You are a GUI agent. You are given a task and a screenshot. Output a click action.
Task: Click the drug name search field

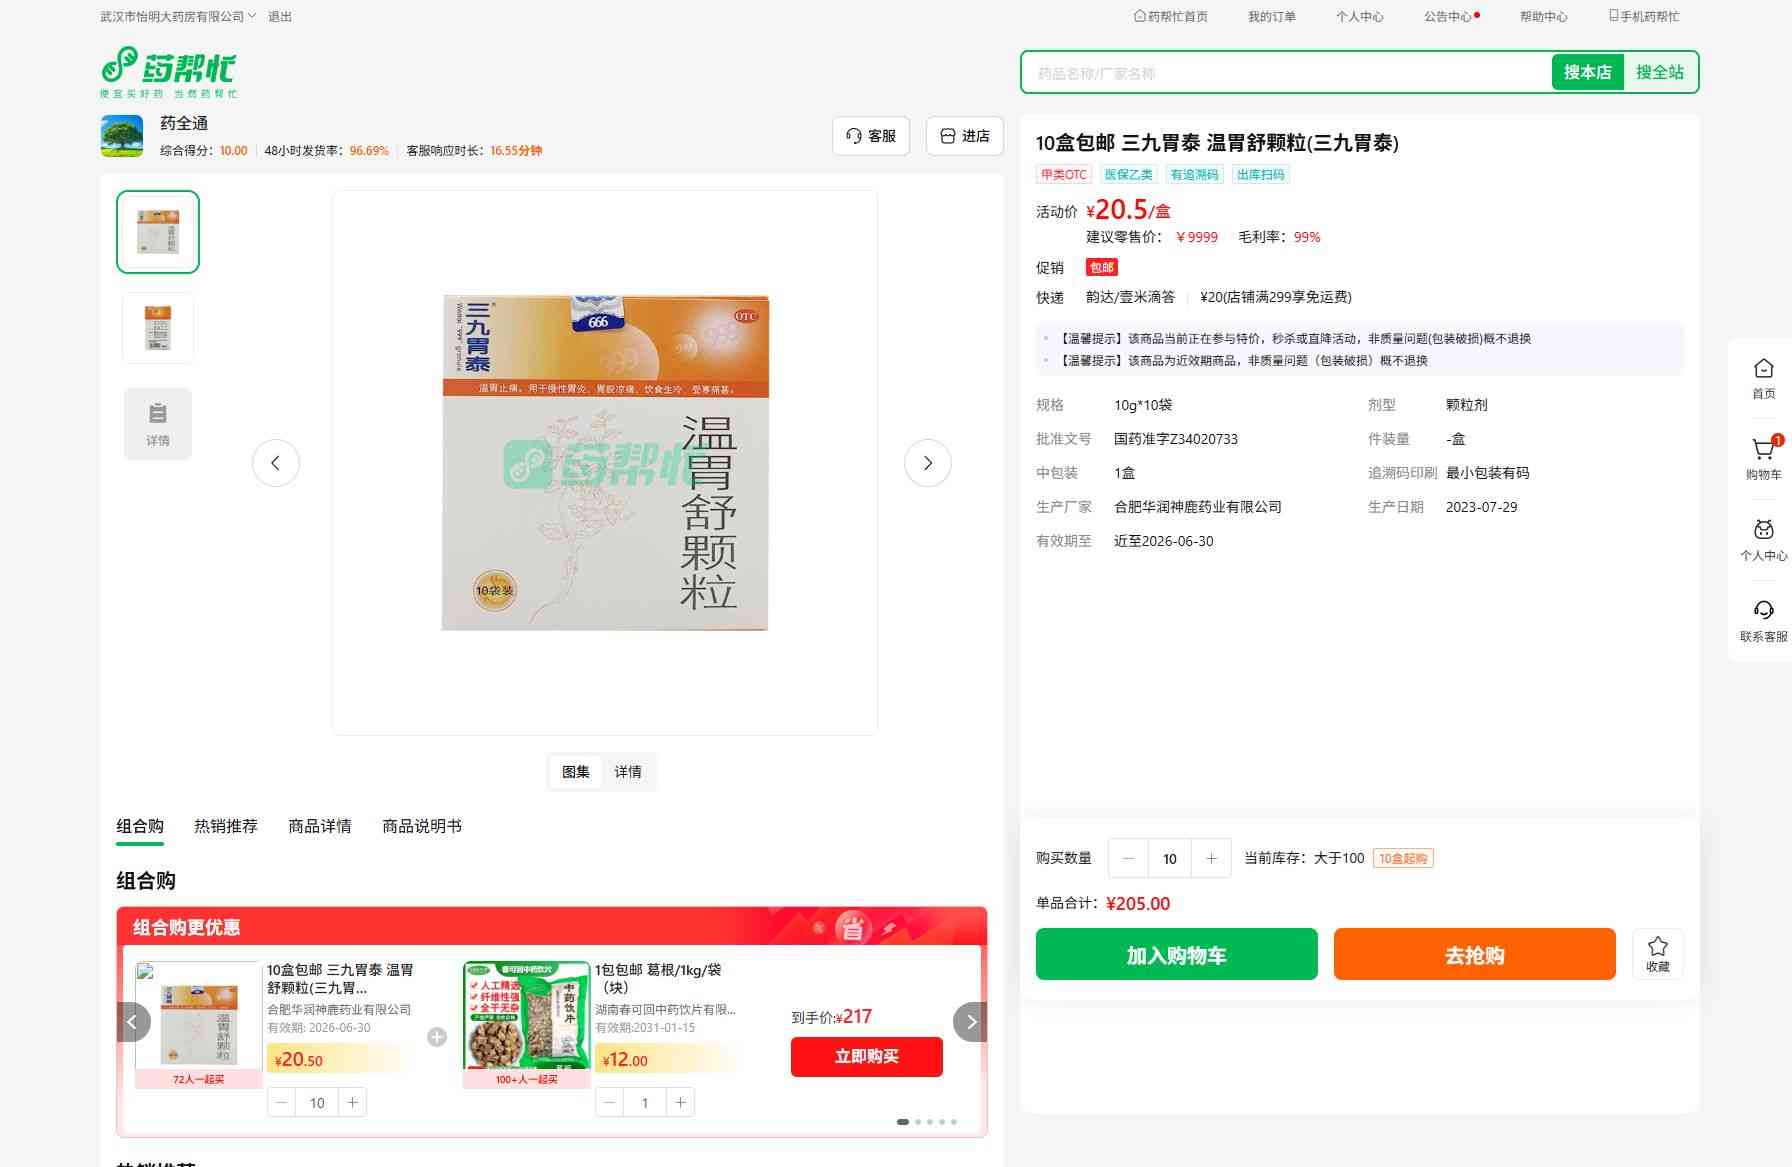[1285, 73]
